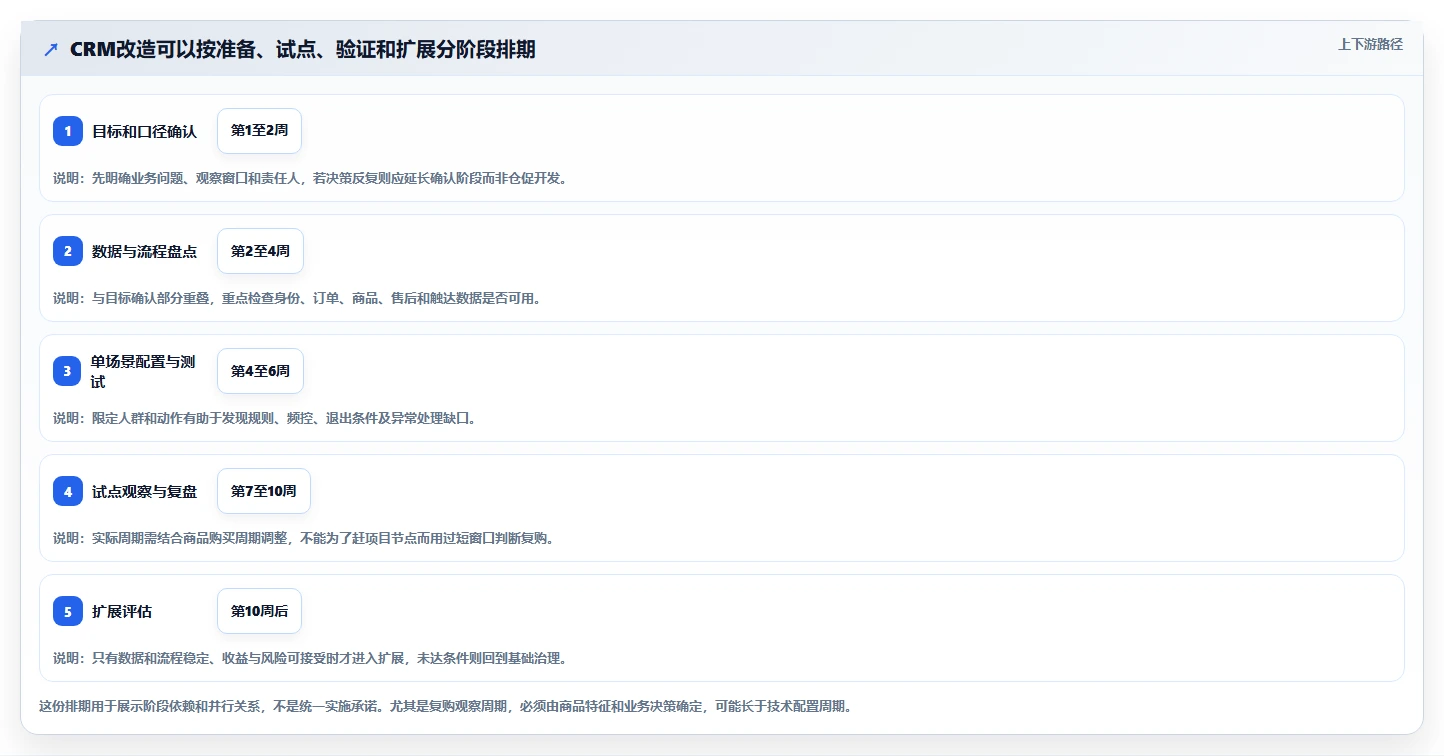Click the description starting 限定人群和动作

pyautogui.click(x=265, y=418)
